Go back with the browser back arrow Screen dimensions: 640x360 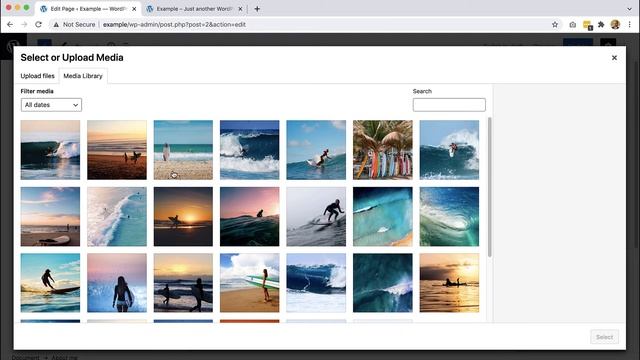[10, 24]
